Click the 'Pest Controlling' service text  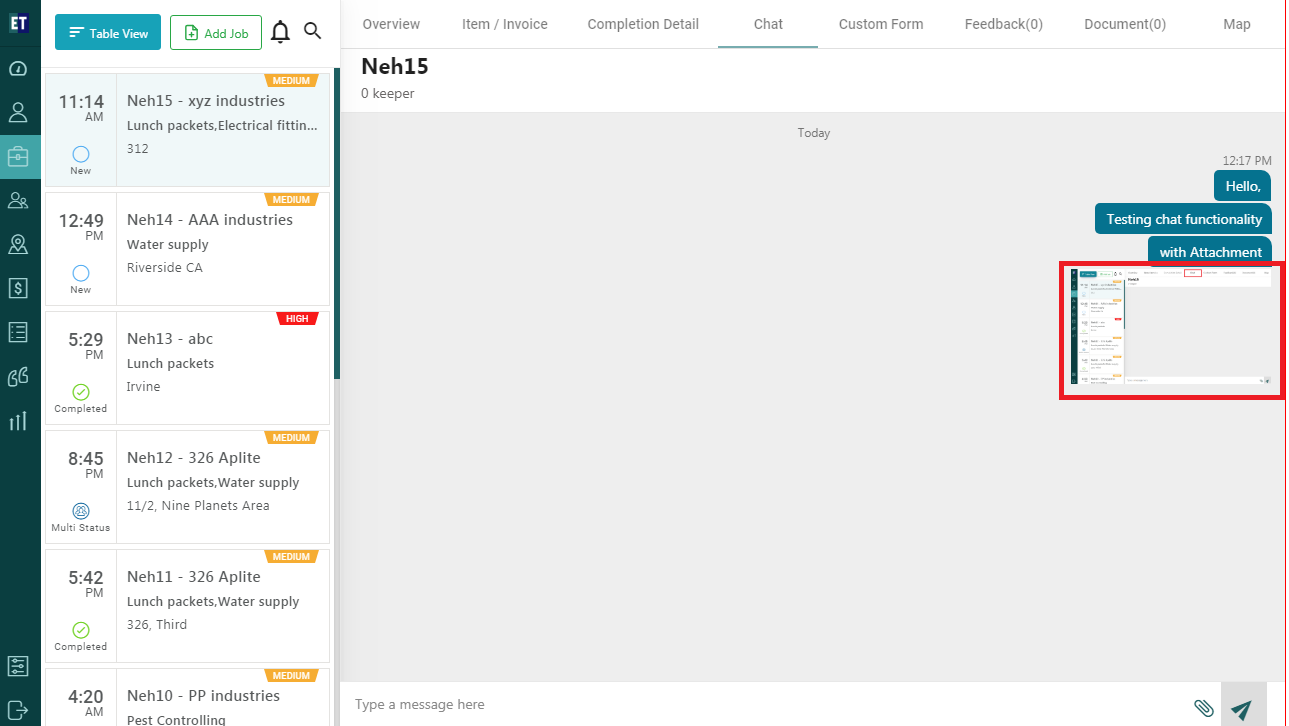[176, 719]
